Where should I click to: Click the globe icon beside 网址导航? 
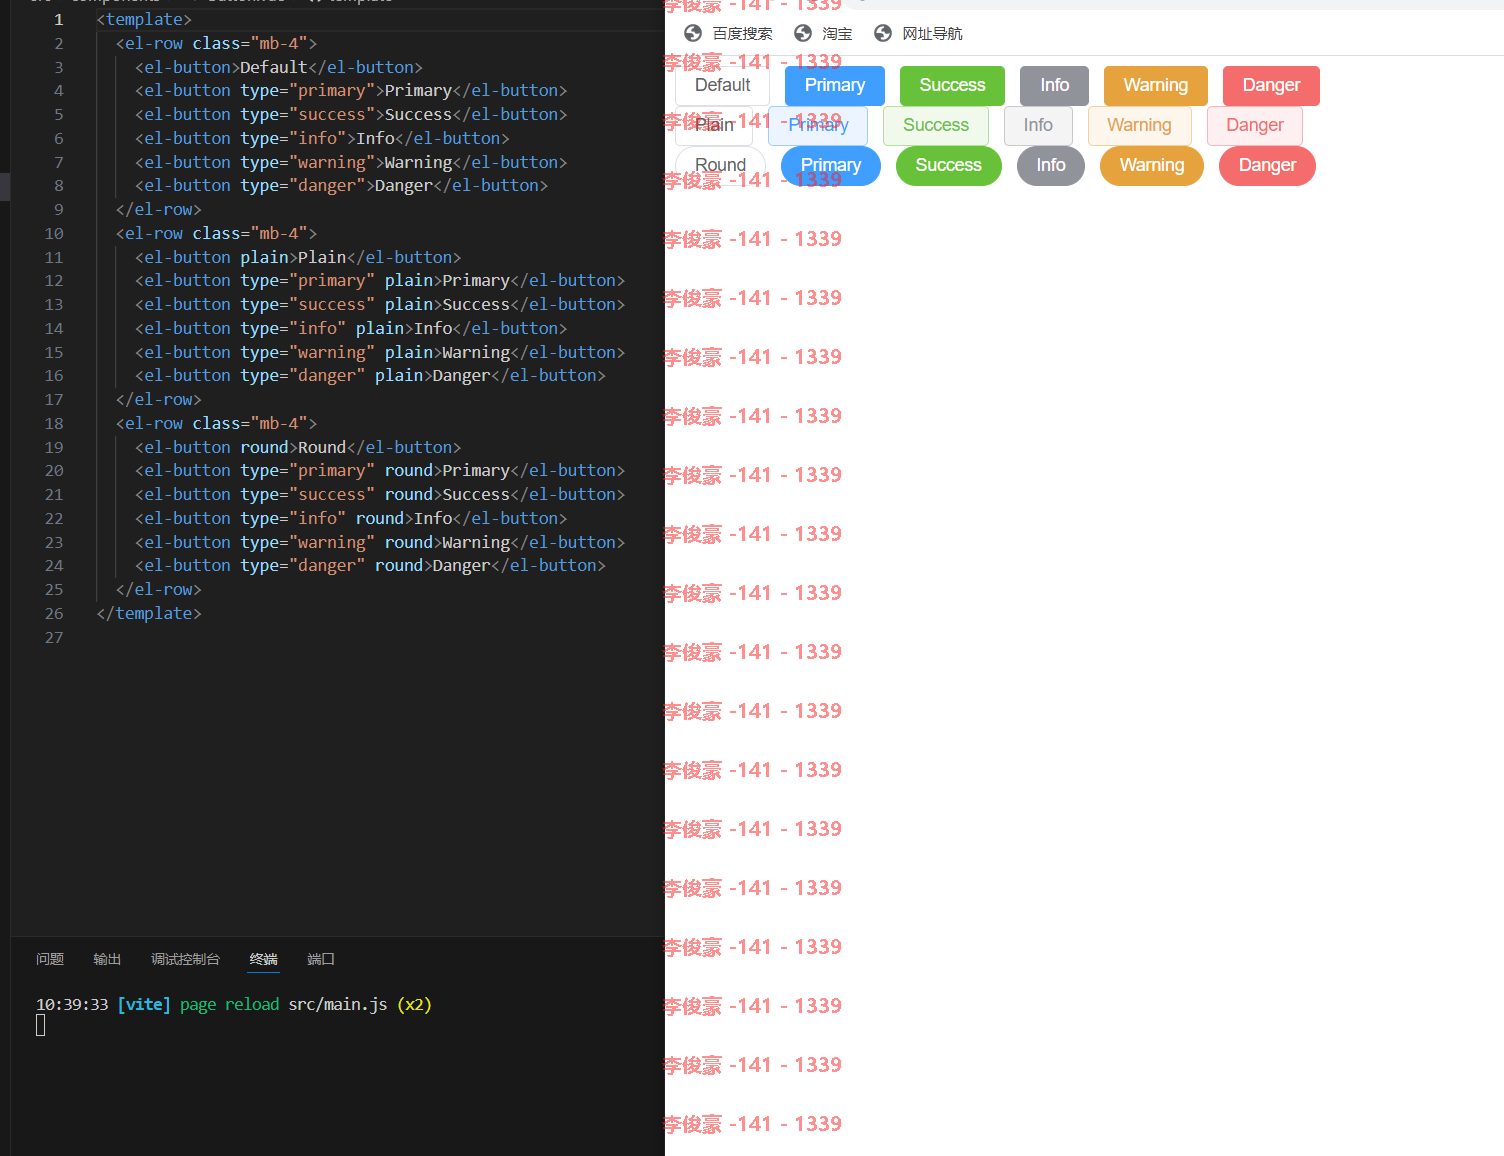[883, 33]
